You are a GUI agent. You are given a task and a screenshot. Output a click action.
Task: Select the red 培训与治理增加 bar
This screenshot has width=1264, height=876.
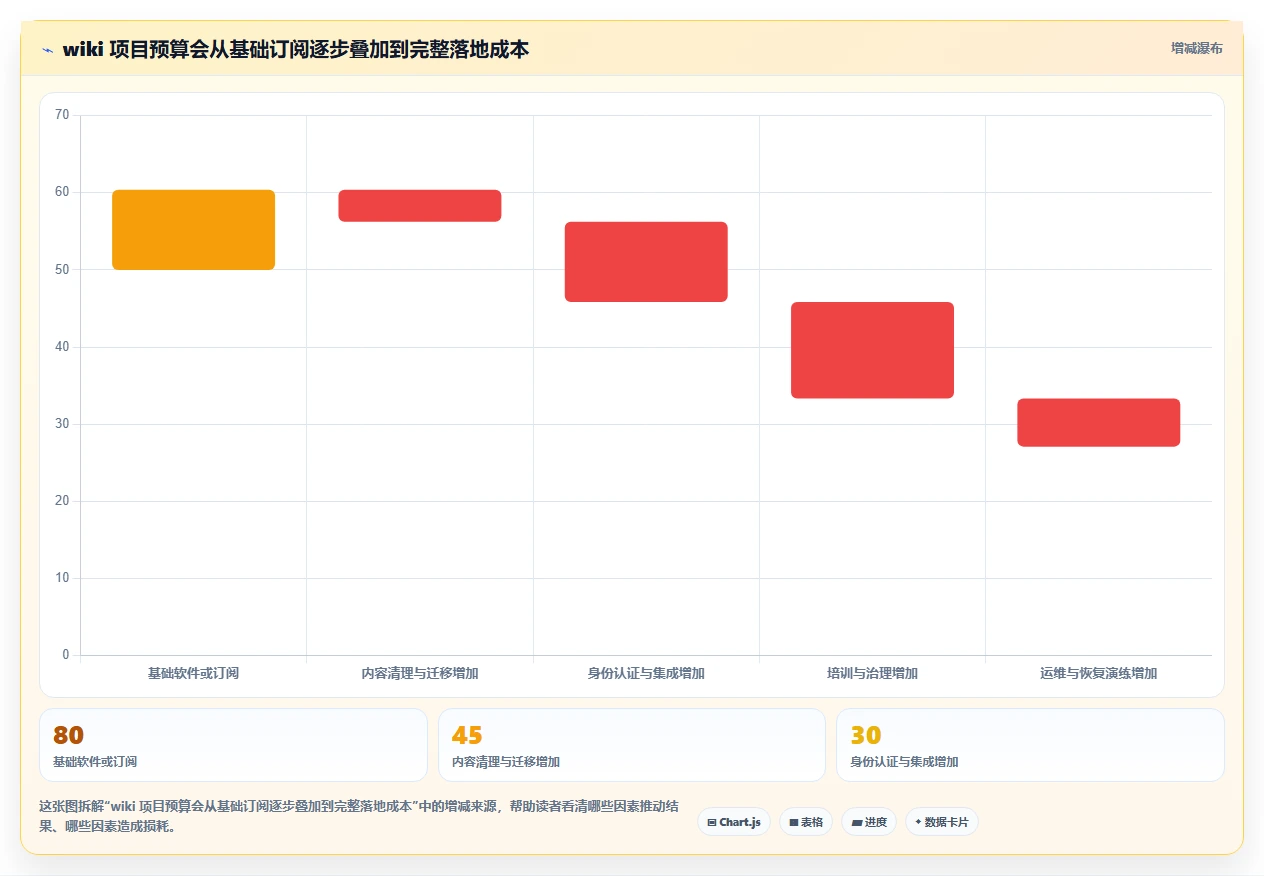872,350
